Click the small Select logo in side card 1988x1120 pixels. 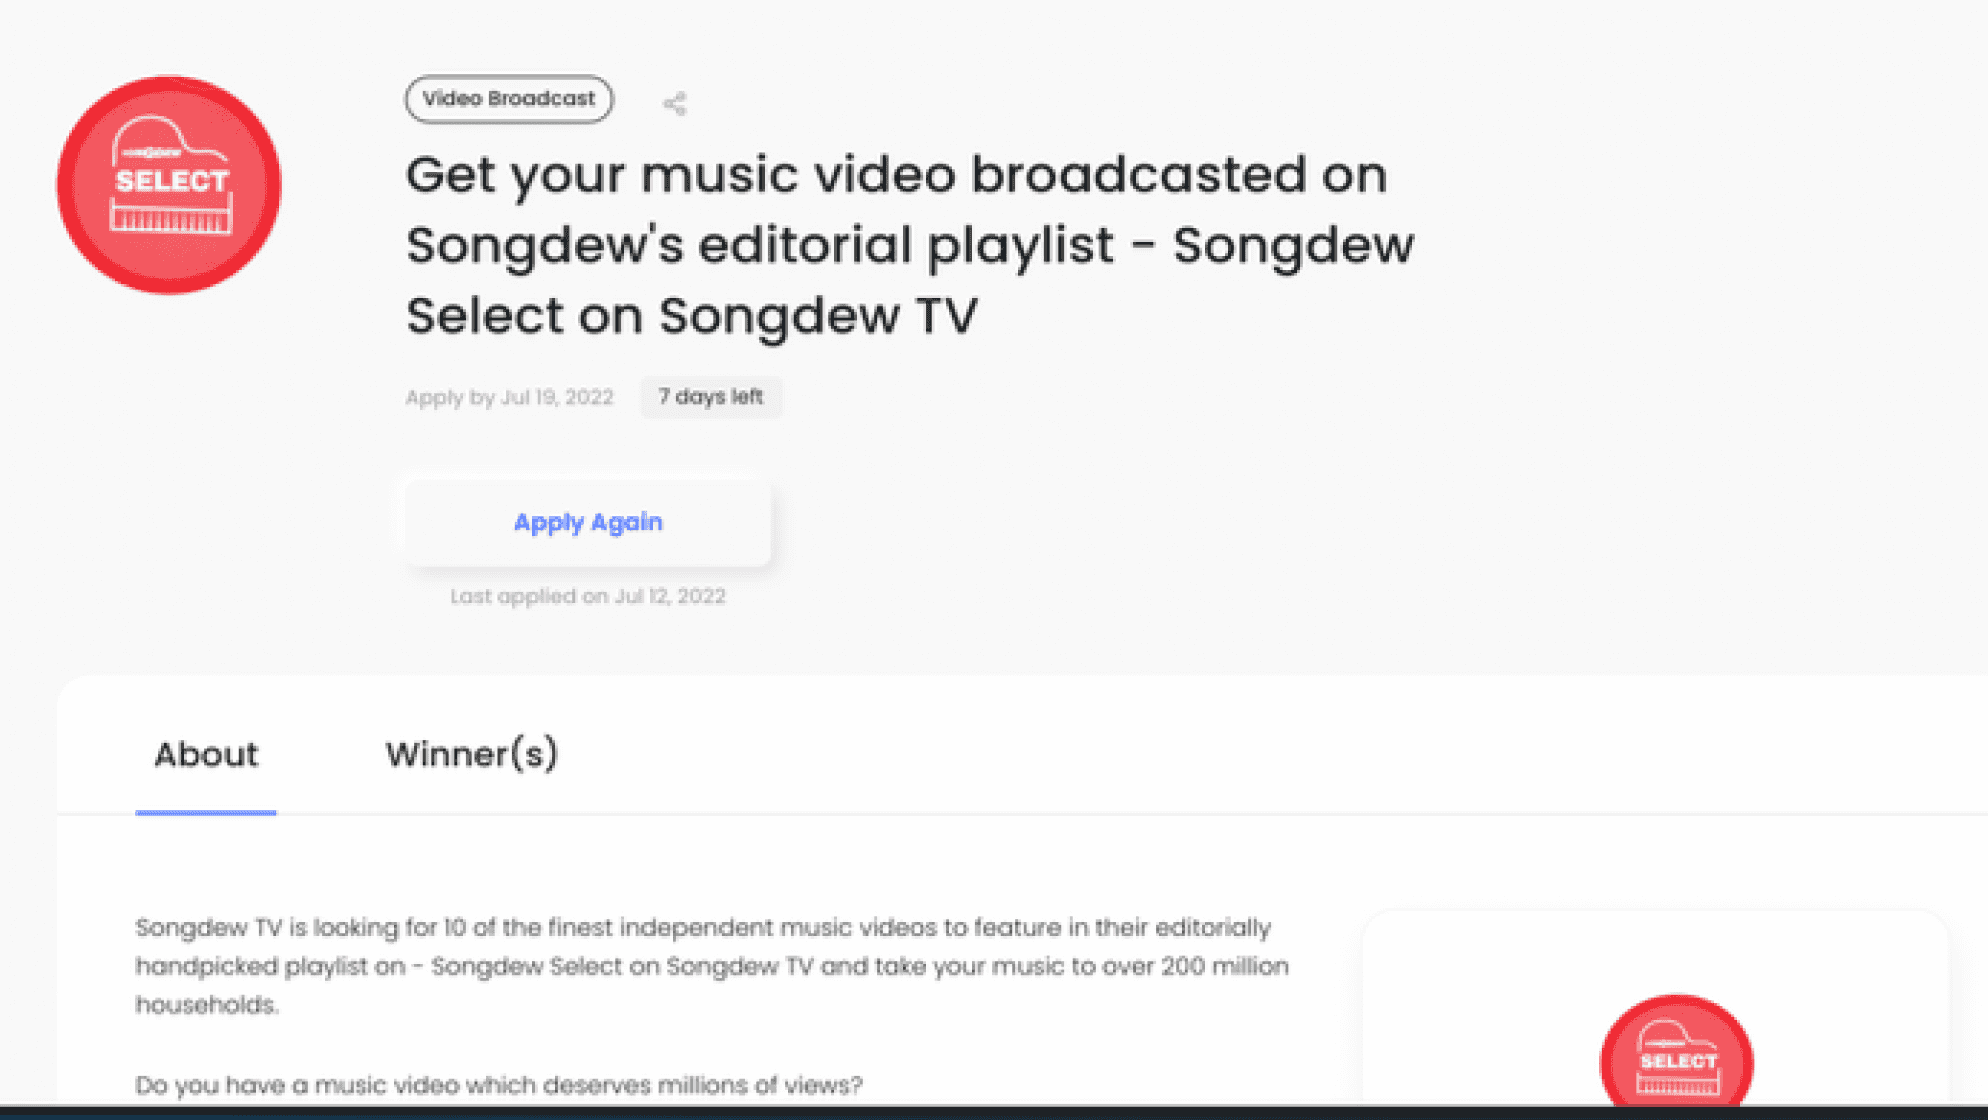pyautogui.click(x=1676, y=1055)
